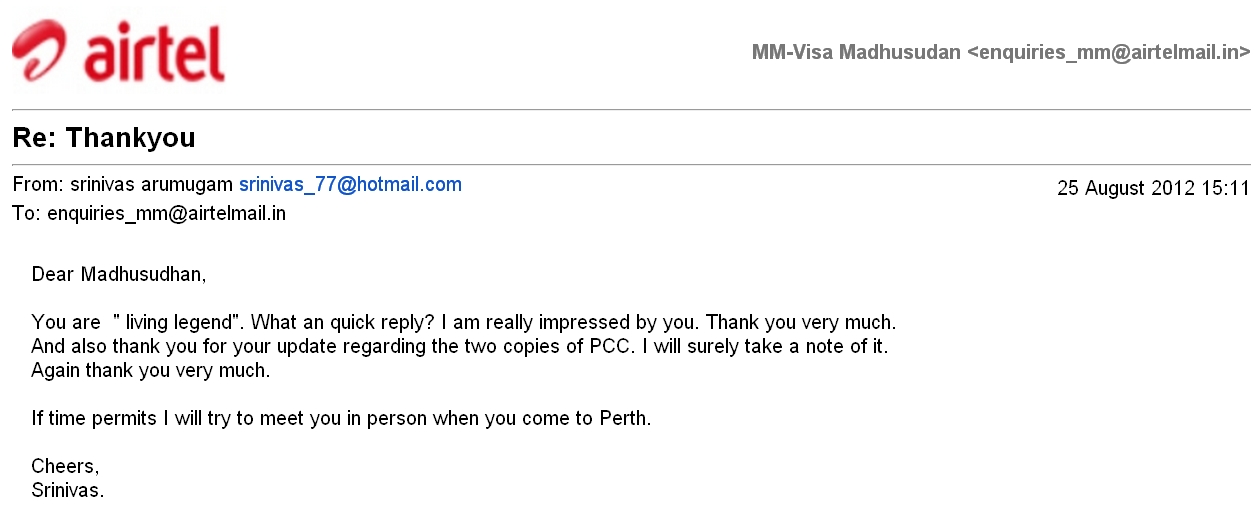Screen dimensions: 1255x516
Task: Click the To recipient enquiries_mm@airtelmail.in
Action: click(167, 214)
